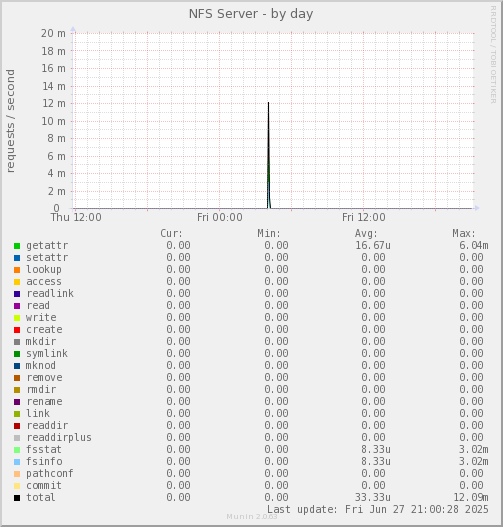Click the readlink legend label
Viewport: 503px width, 527px height.
pyautogui.click(x=50, y=293)
